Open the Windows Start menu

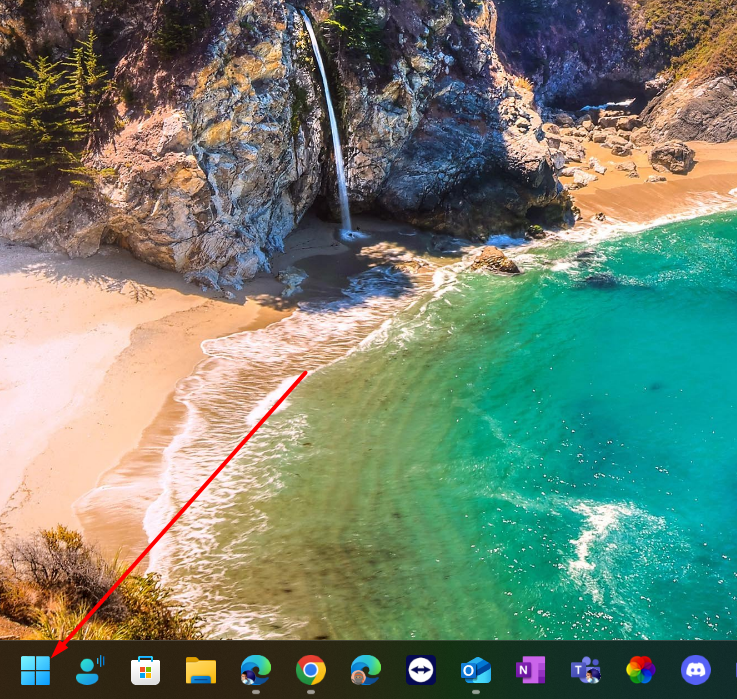tap(35, 670)
